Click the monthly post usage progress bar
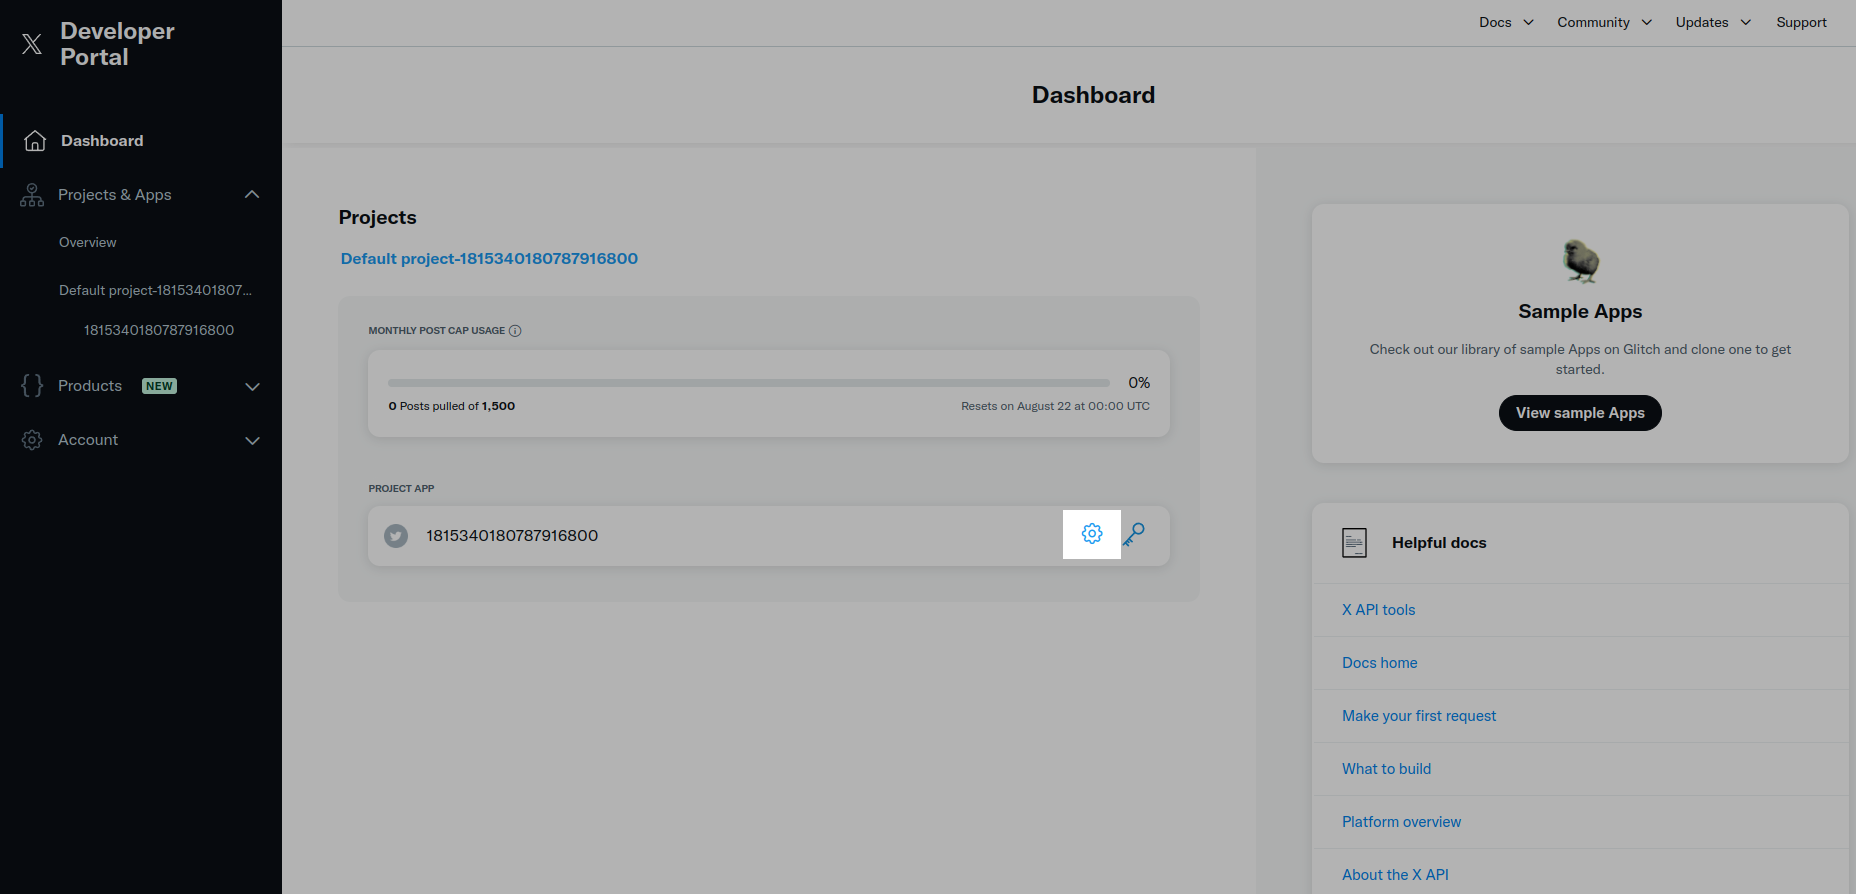 click(748, 383)
